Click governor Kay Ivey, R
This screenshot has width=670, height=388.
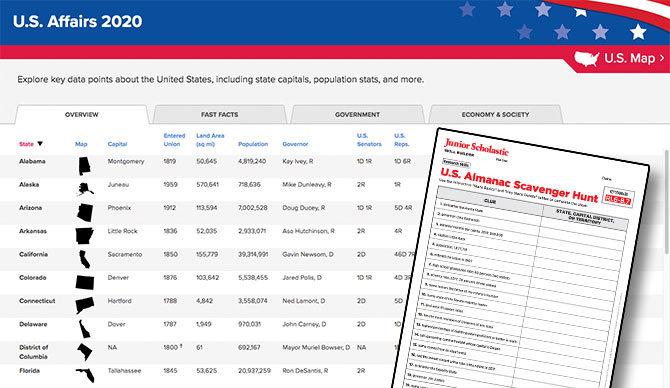298,161
